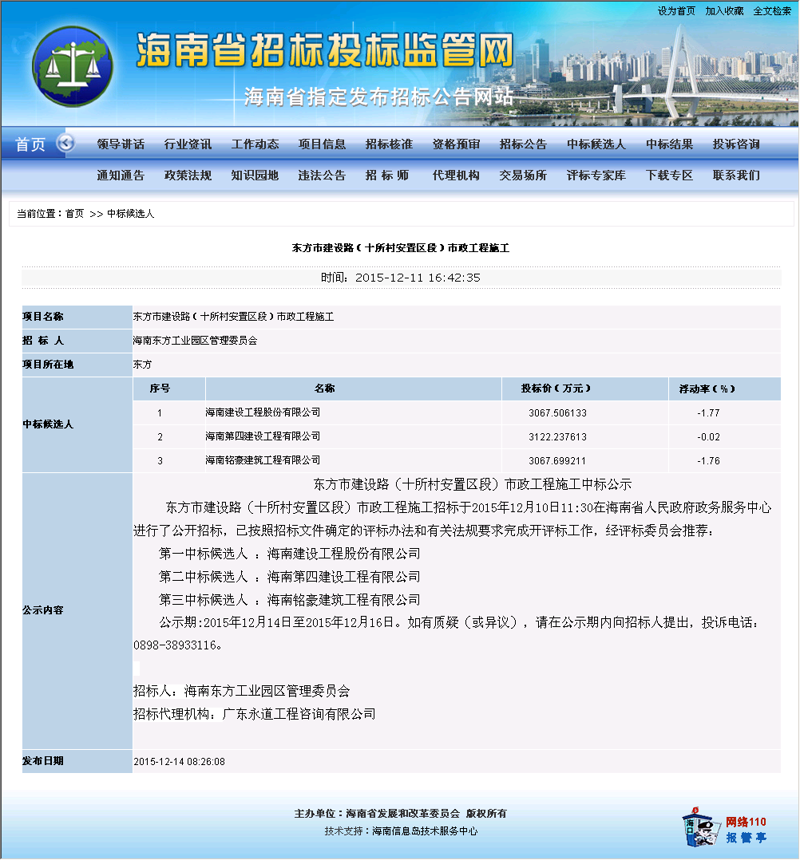Click the 投标价（万元）column header
800x860 pixels.
pos(556,388)
